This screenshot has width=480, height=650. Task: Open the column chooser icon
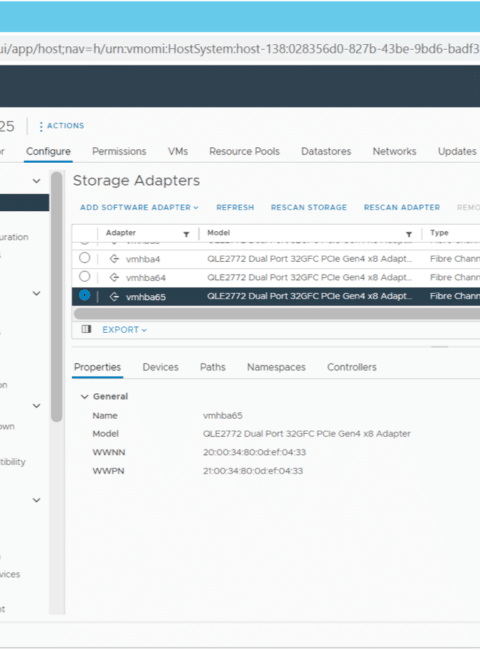click(x=86, y=329)
